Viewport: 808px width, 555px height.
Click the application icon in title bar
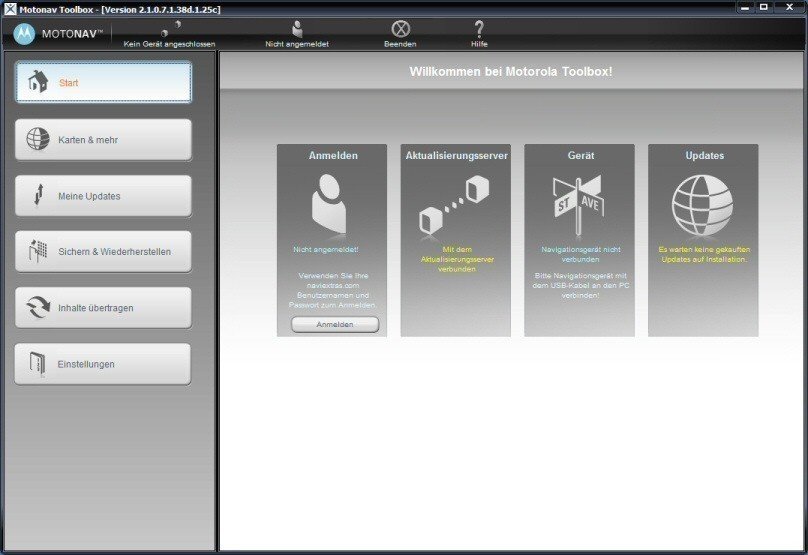point(10,8)
